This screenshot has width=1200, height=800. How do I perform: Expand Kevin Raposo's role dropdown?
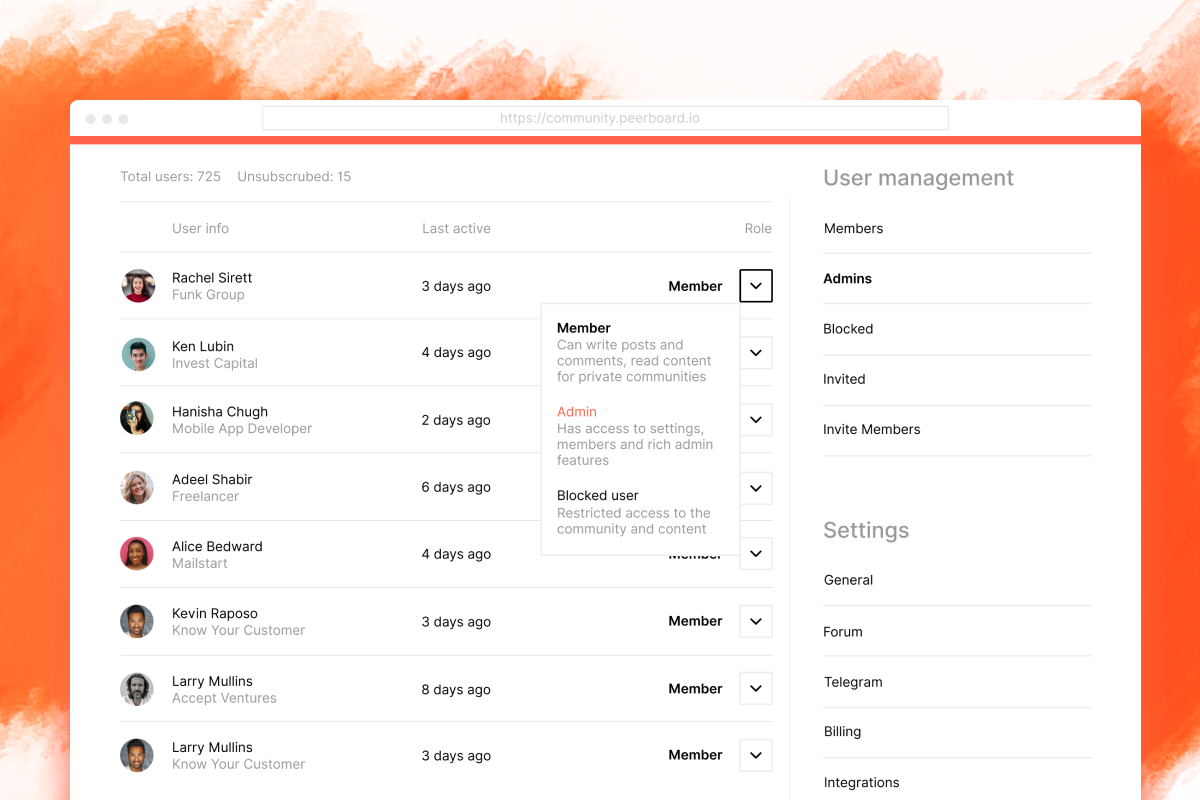click(x=756, y=621)
